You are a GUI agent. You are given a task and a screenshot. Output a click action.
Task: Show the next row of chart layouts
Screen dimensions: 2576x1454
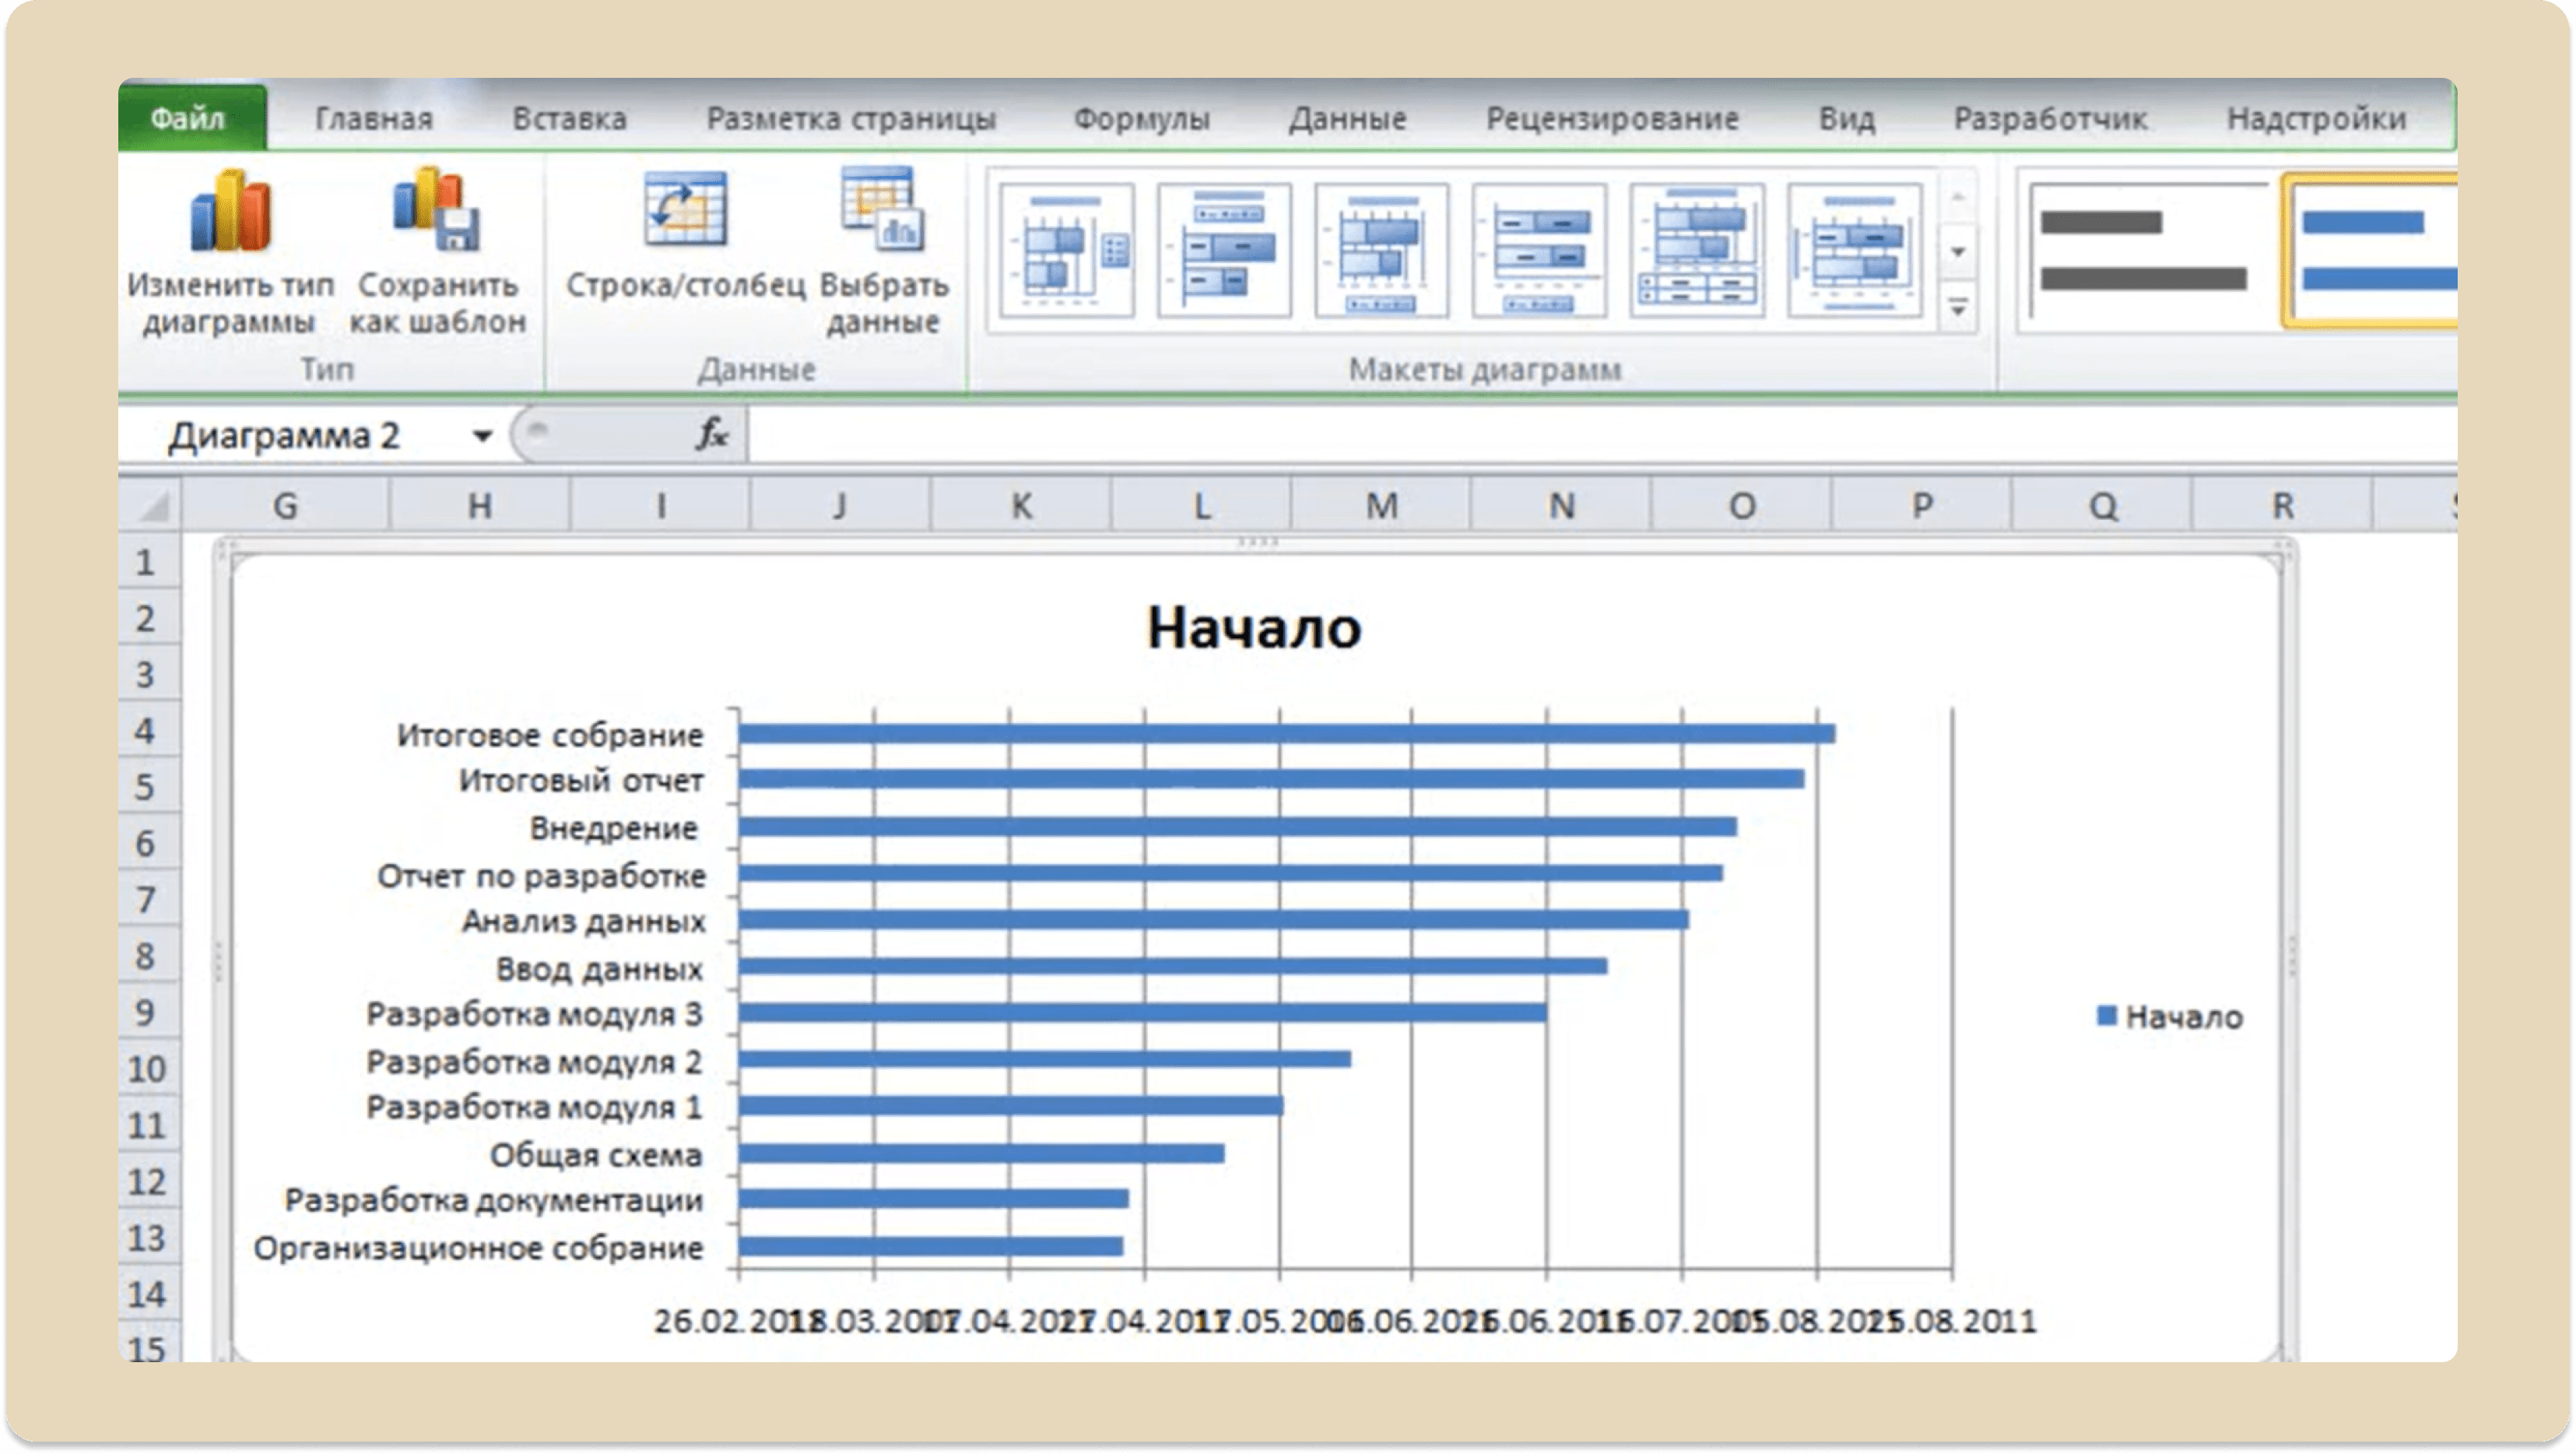[x=1958, y=251]
